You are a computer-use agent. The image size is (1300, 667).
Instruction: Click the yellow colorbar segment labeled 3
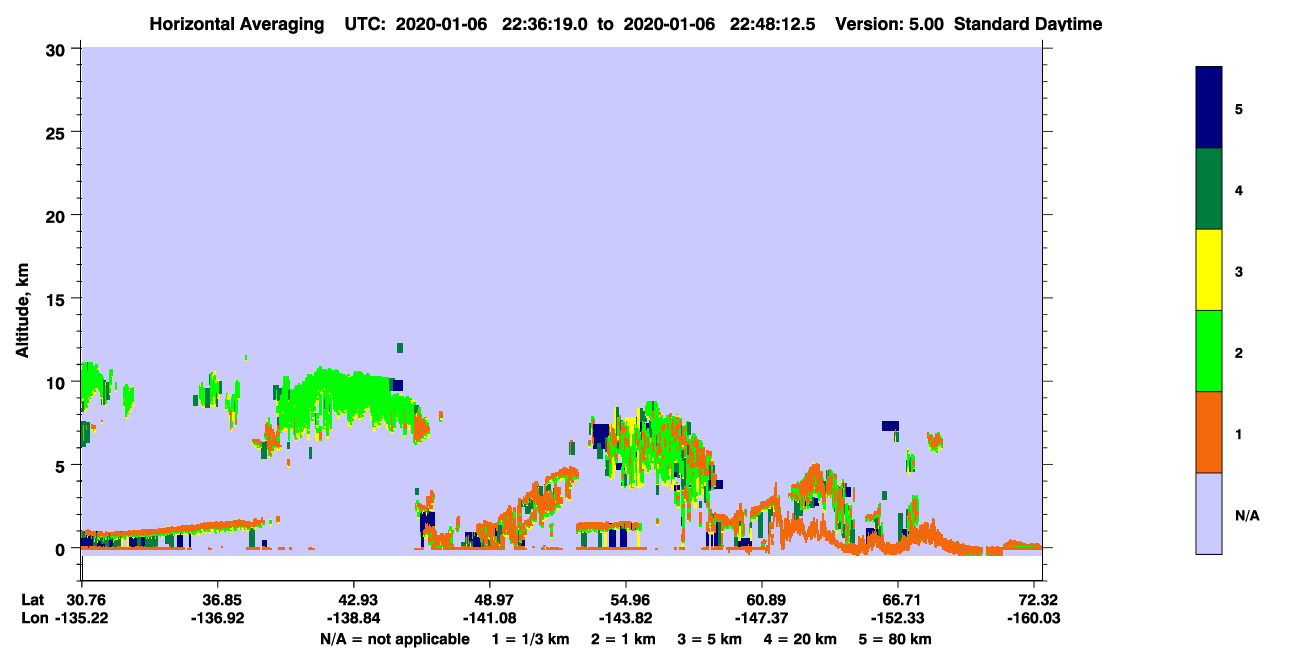click(x=1209, y=270)
